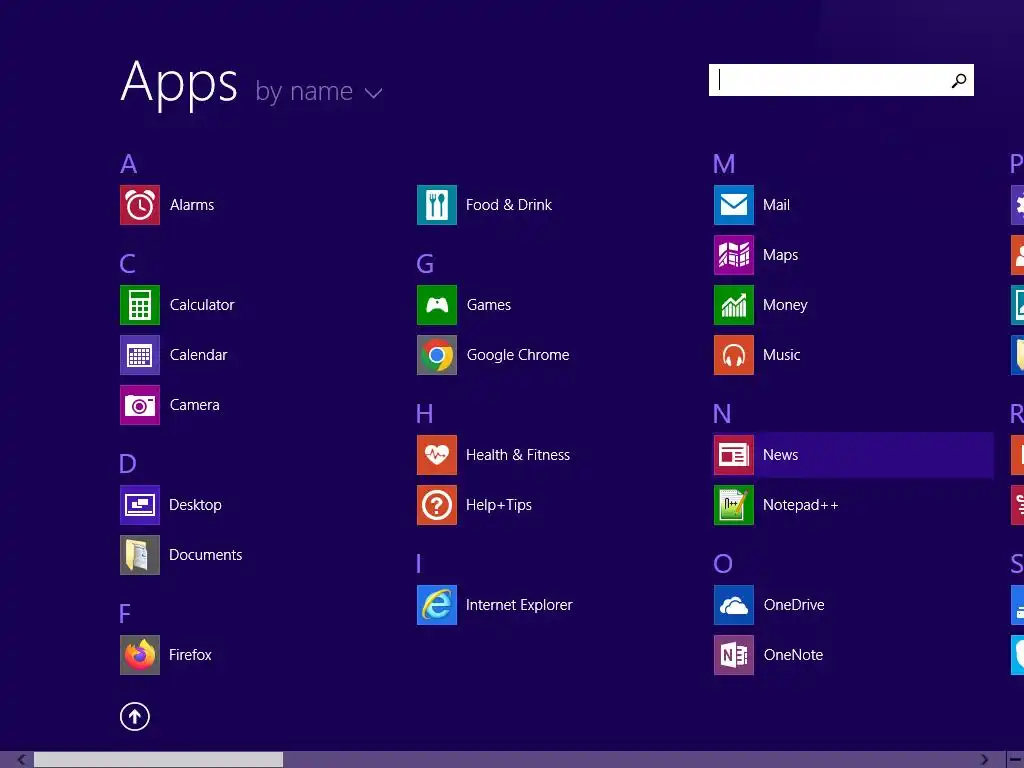
Task: Open the Desktop tile icon
Action: point(140,505)
